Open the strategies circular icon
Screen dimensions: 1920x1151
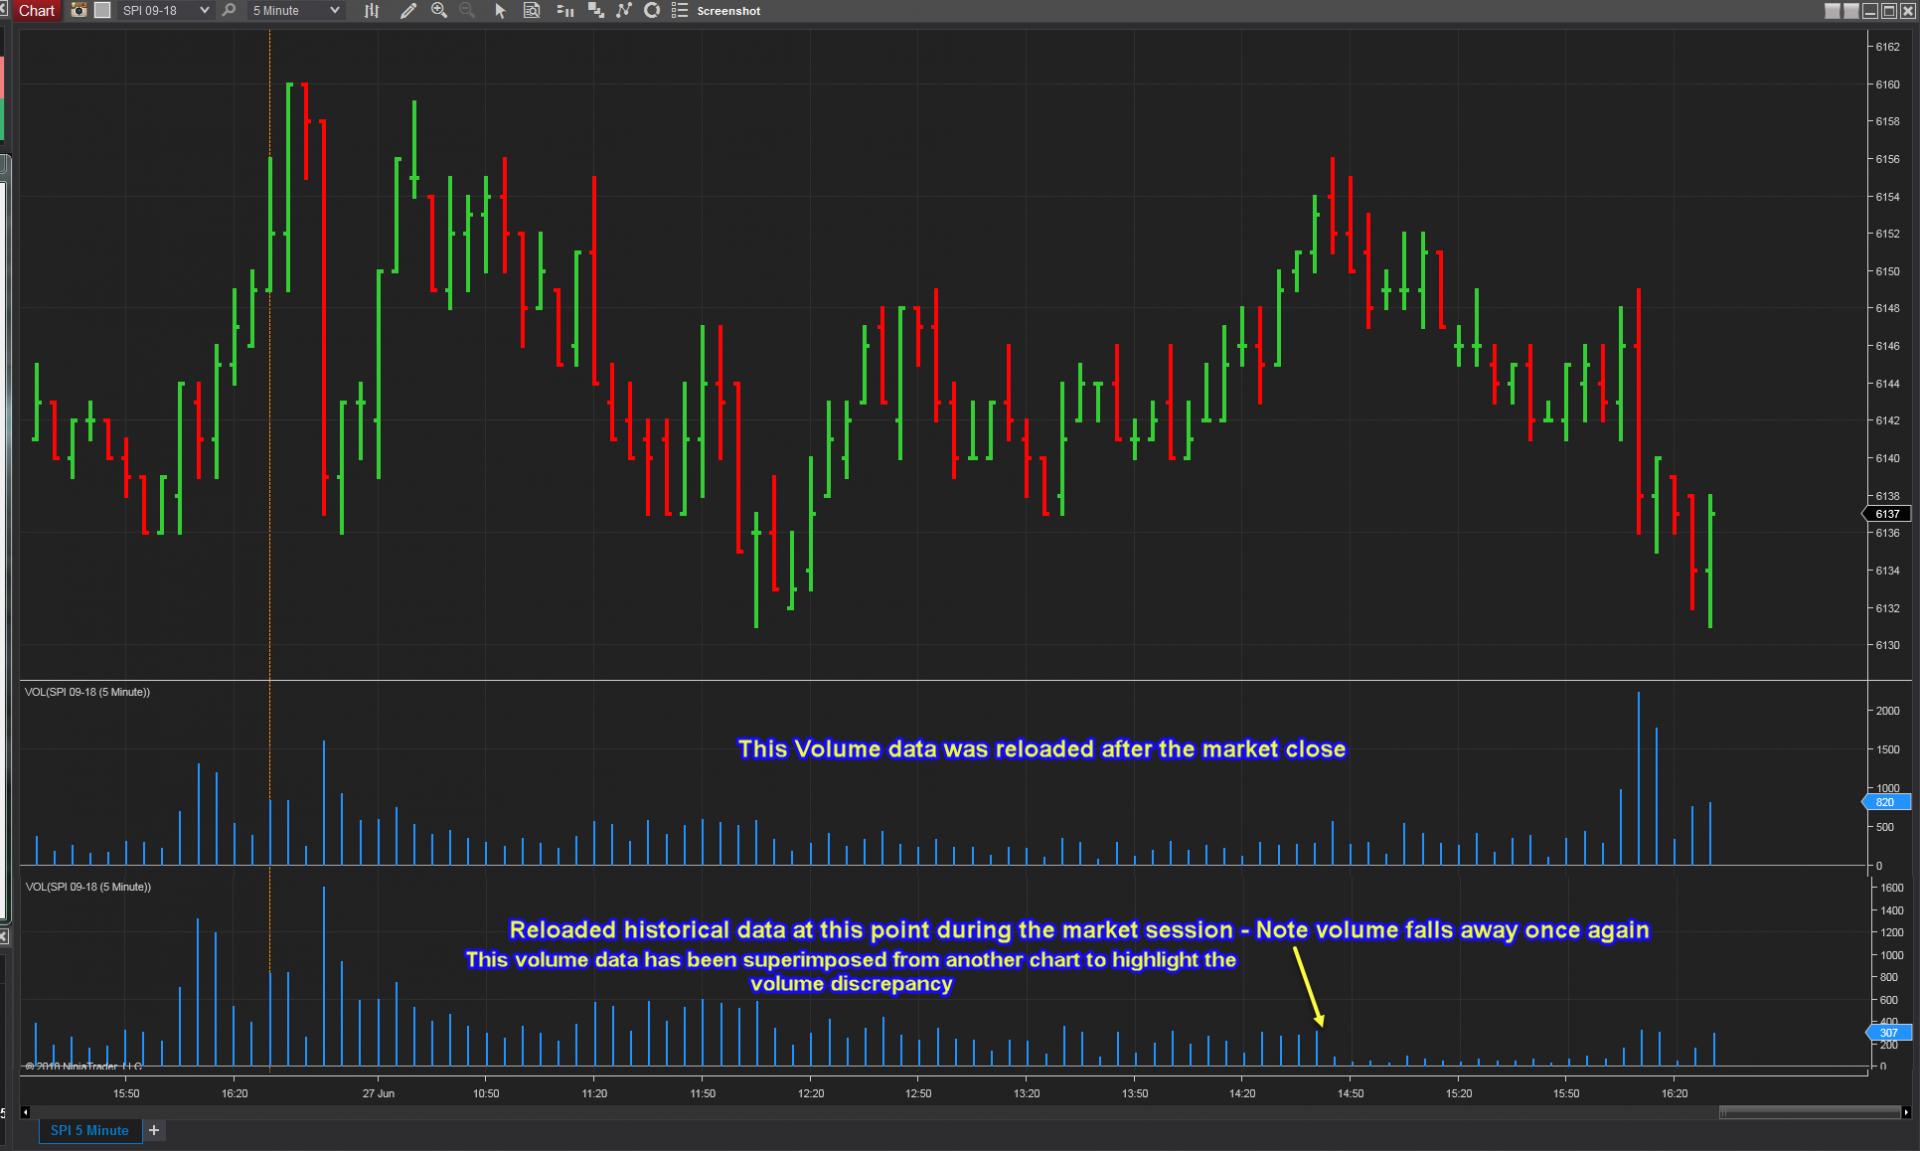click(652, 11)
